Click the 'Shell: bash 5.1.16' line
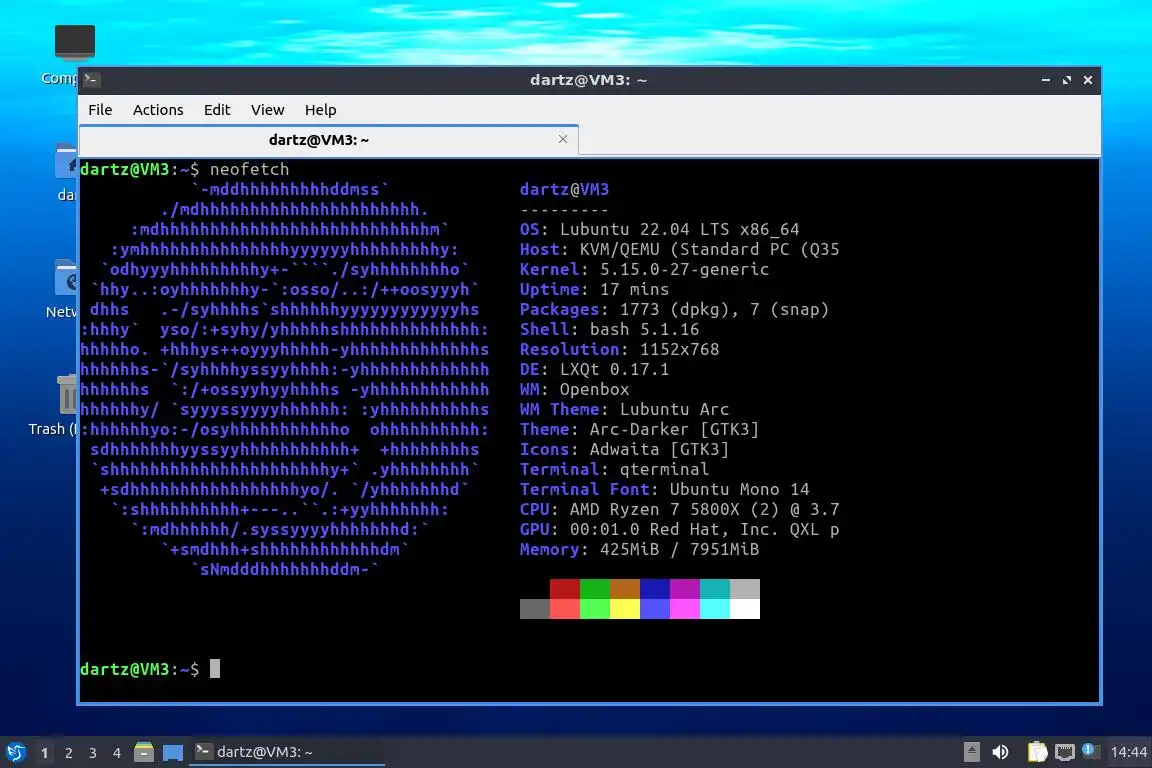 click(x=609, y=329)
